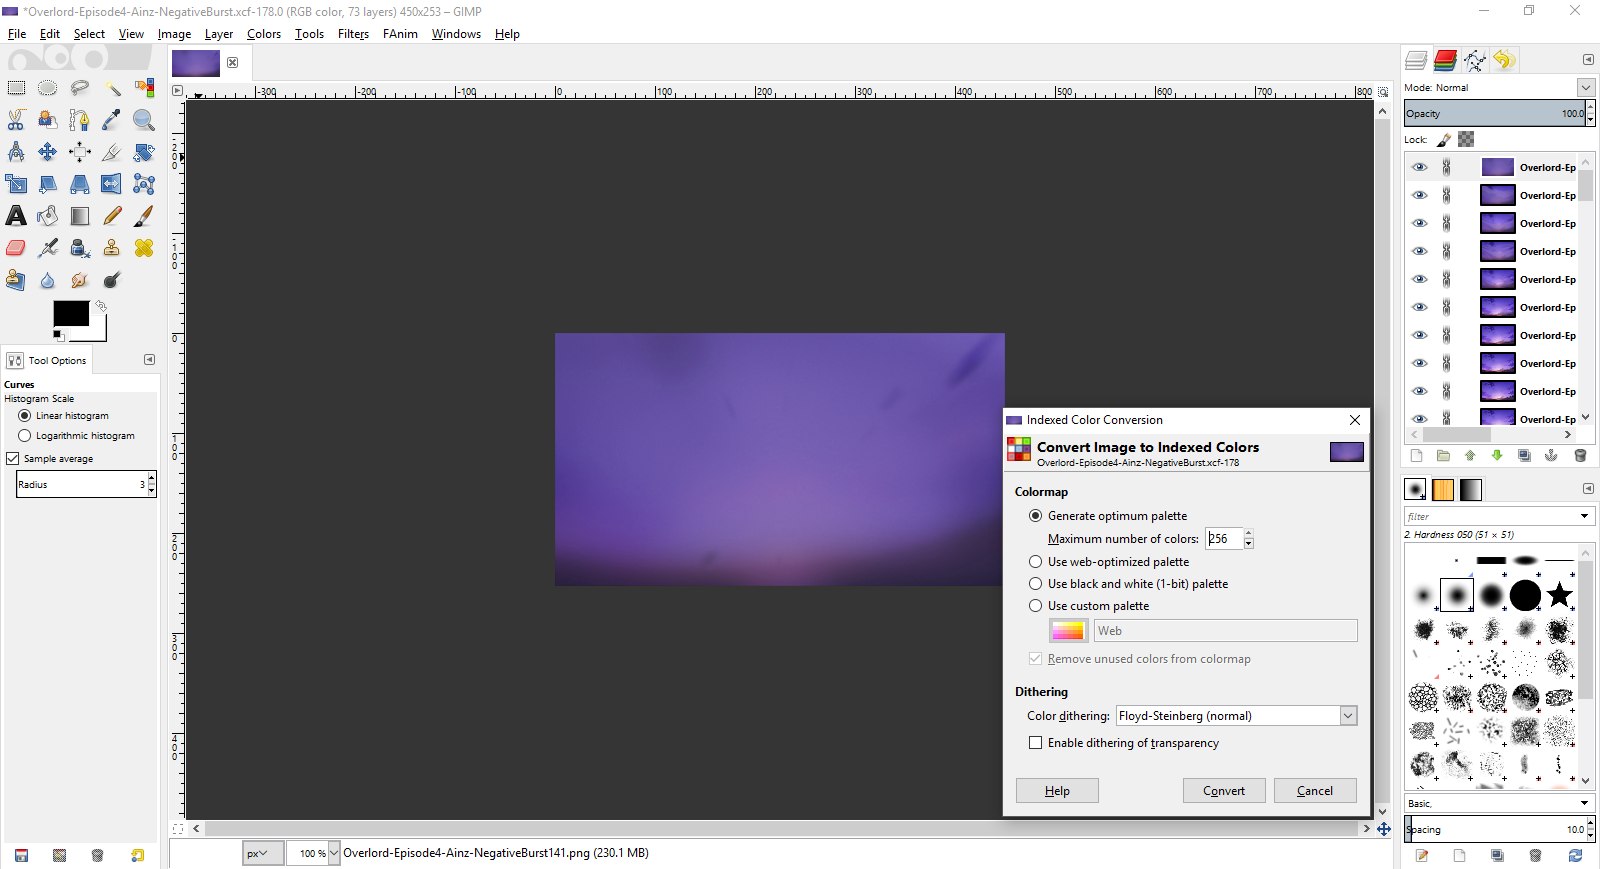Open the layer Mode dropdown arrow

click(1586, 88)
